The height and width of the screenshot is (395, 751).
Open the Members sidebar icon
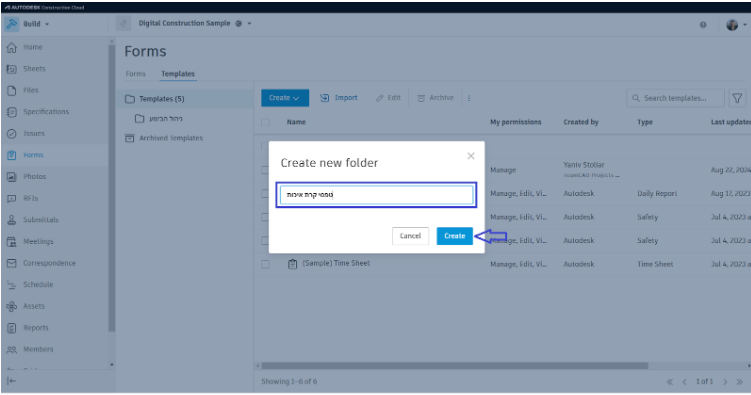[11, 350]
